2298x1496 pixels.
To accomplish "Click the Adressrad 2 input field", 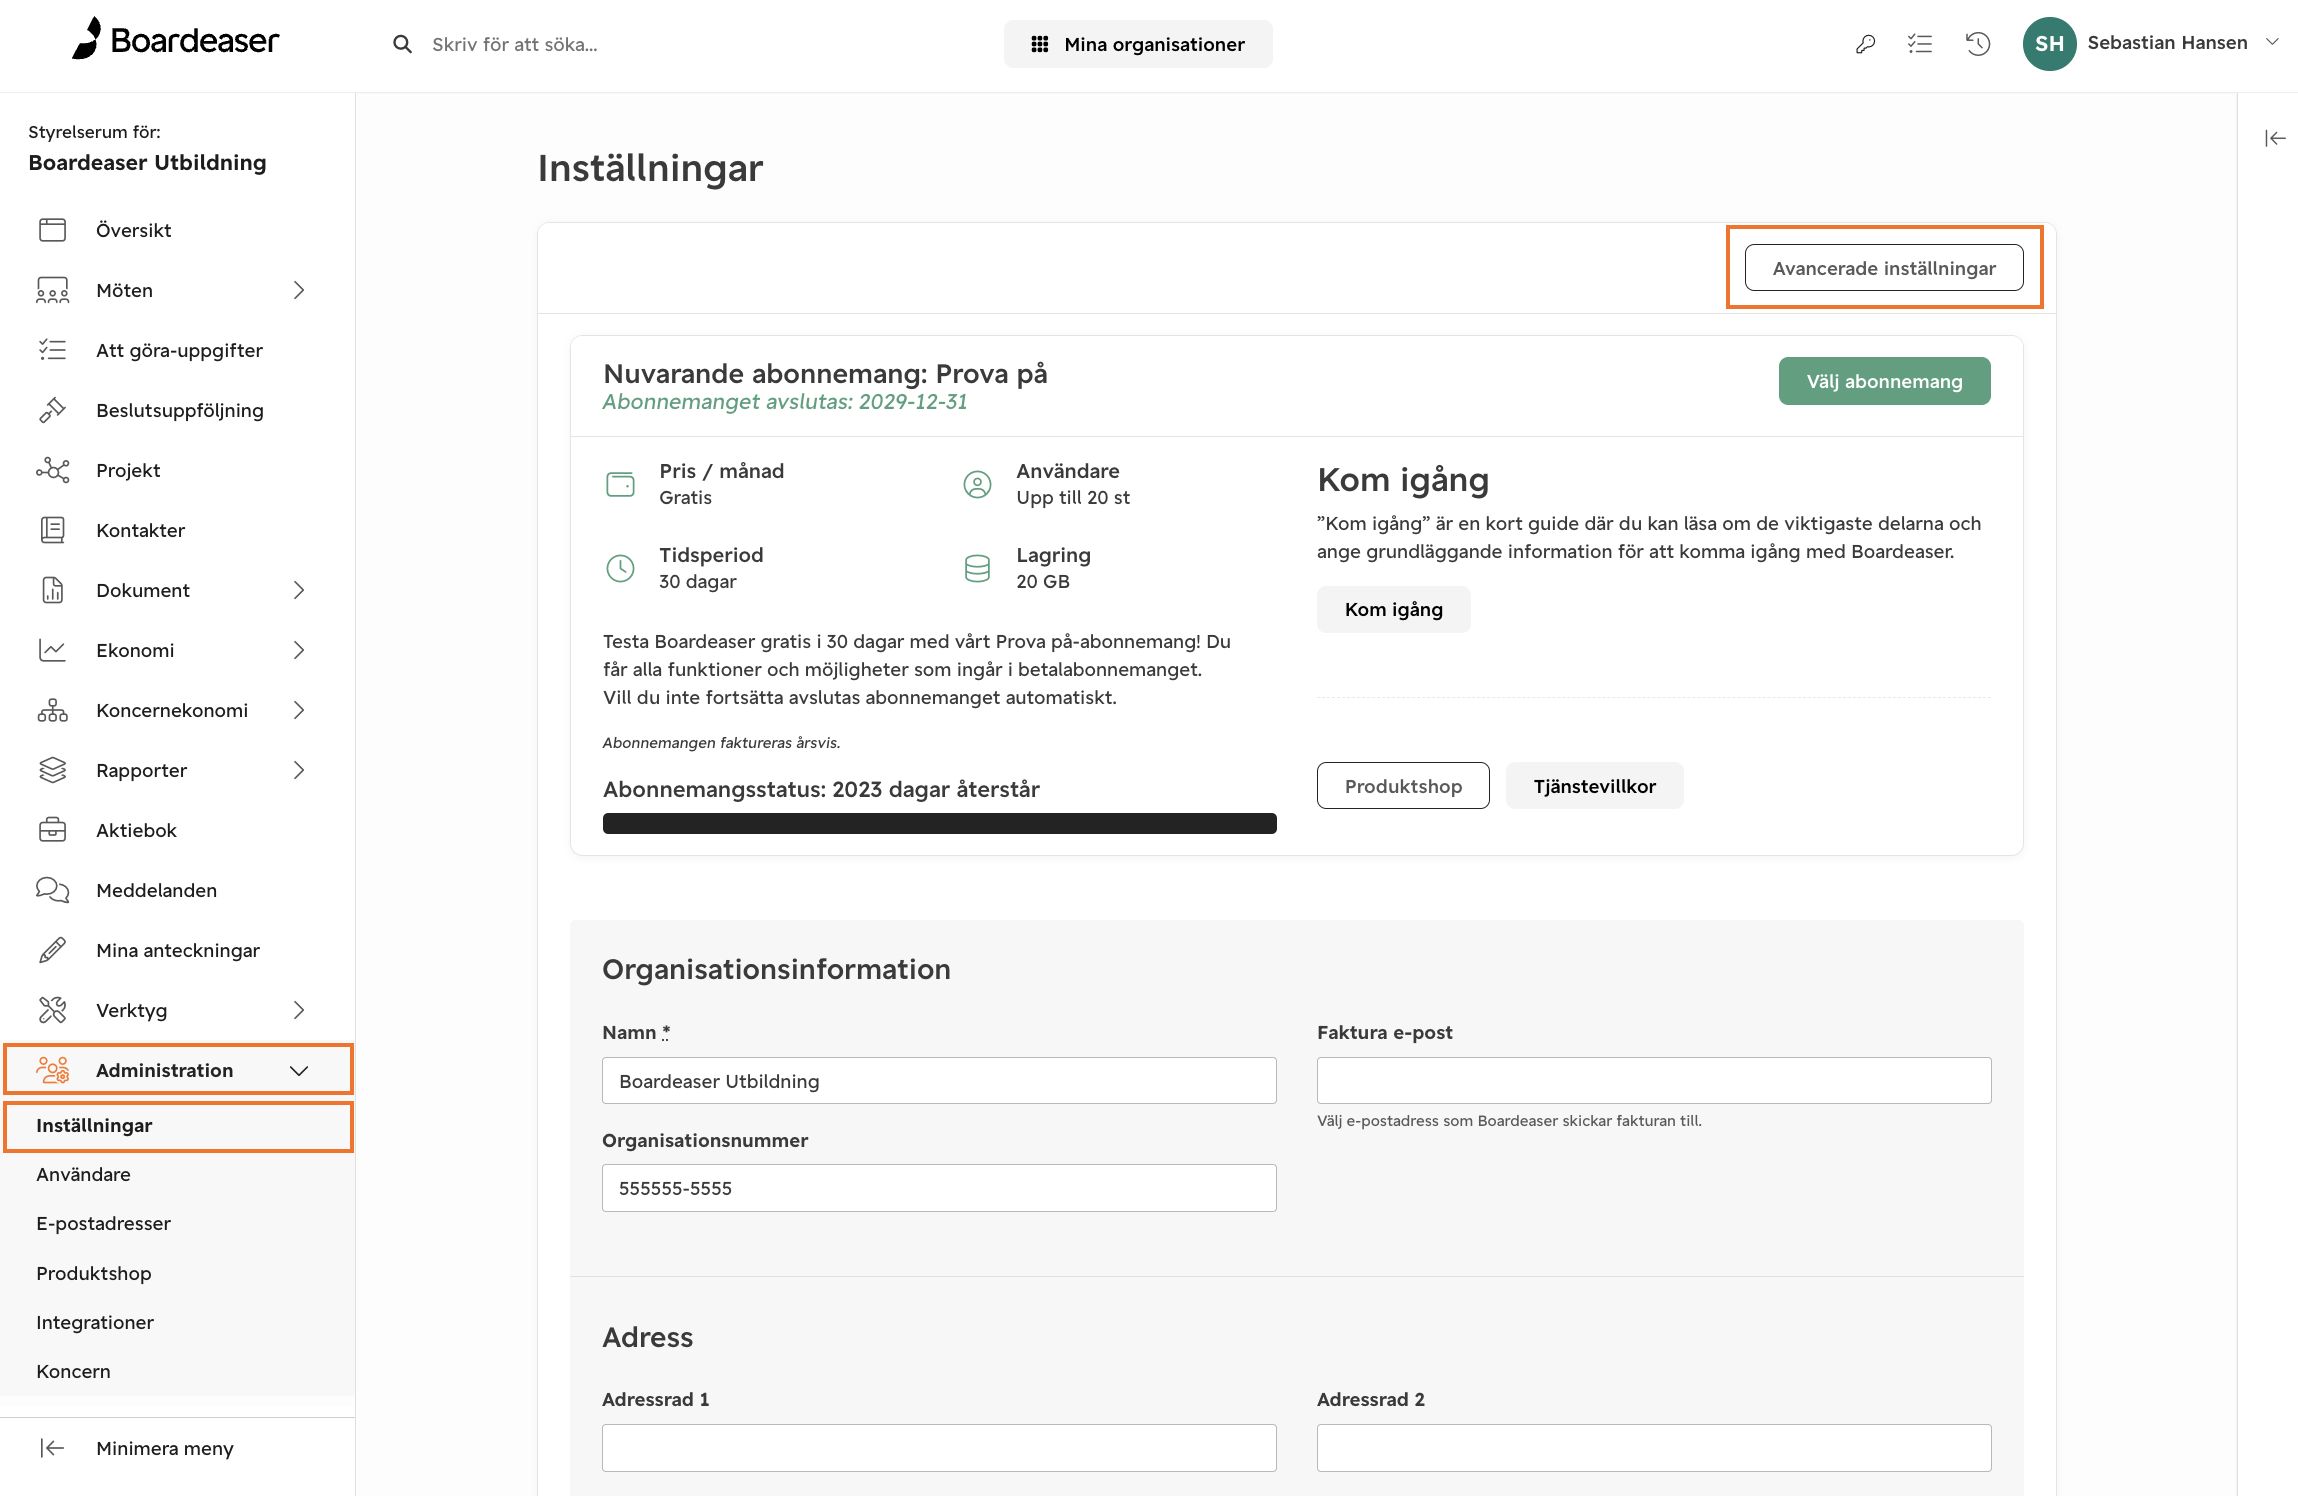I will point(1654,1448).
